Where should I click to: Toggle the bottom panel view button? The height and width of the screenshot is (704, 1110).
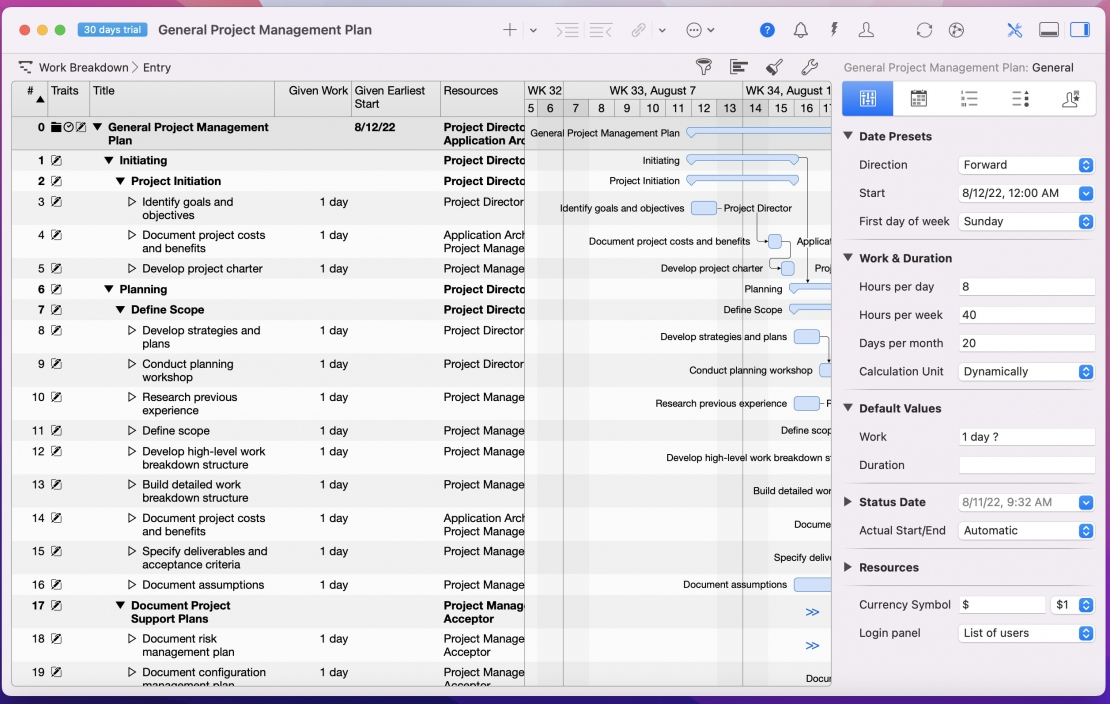tap(1049, 30)
